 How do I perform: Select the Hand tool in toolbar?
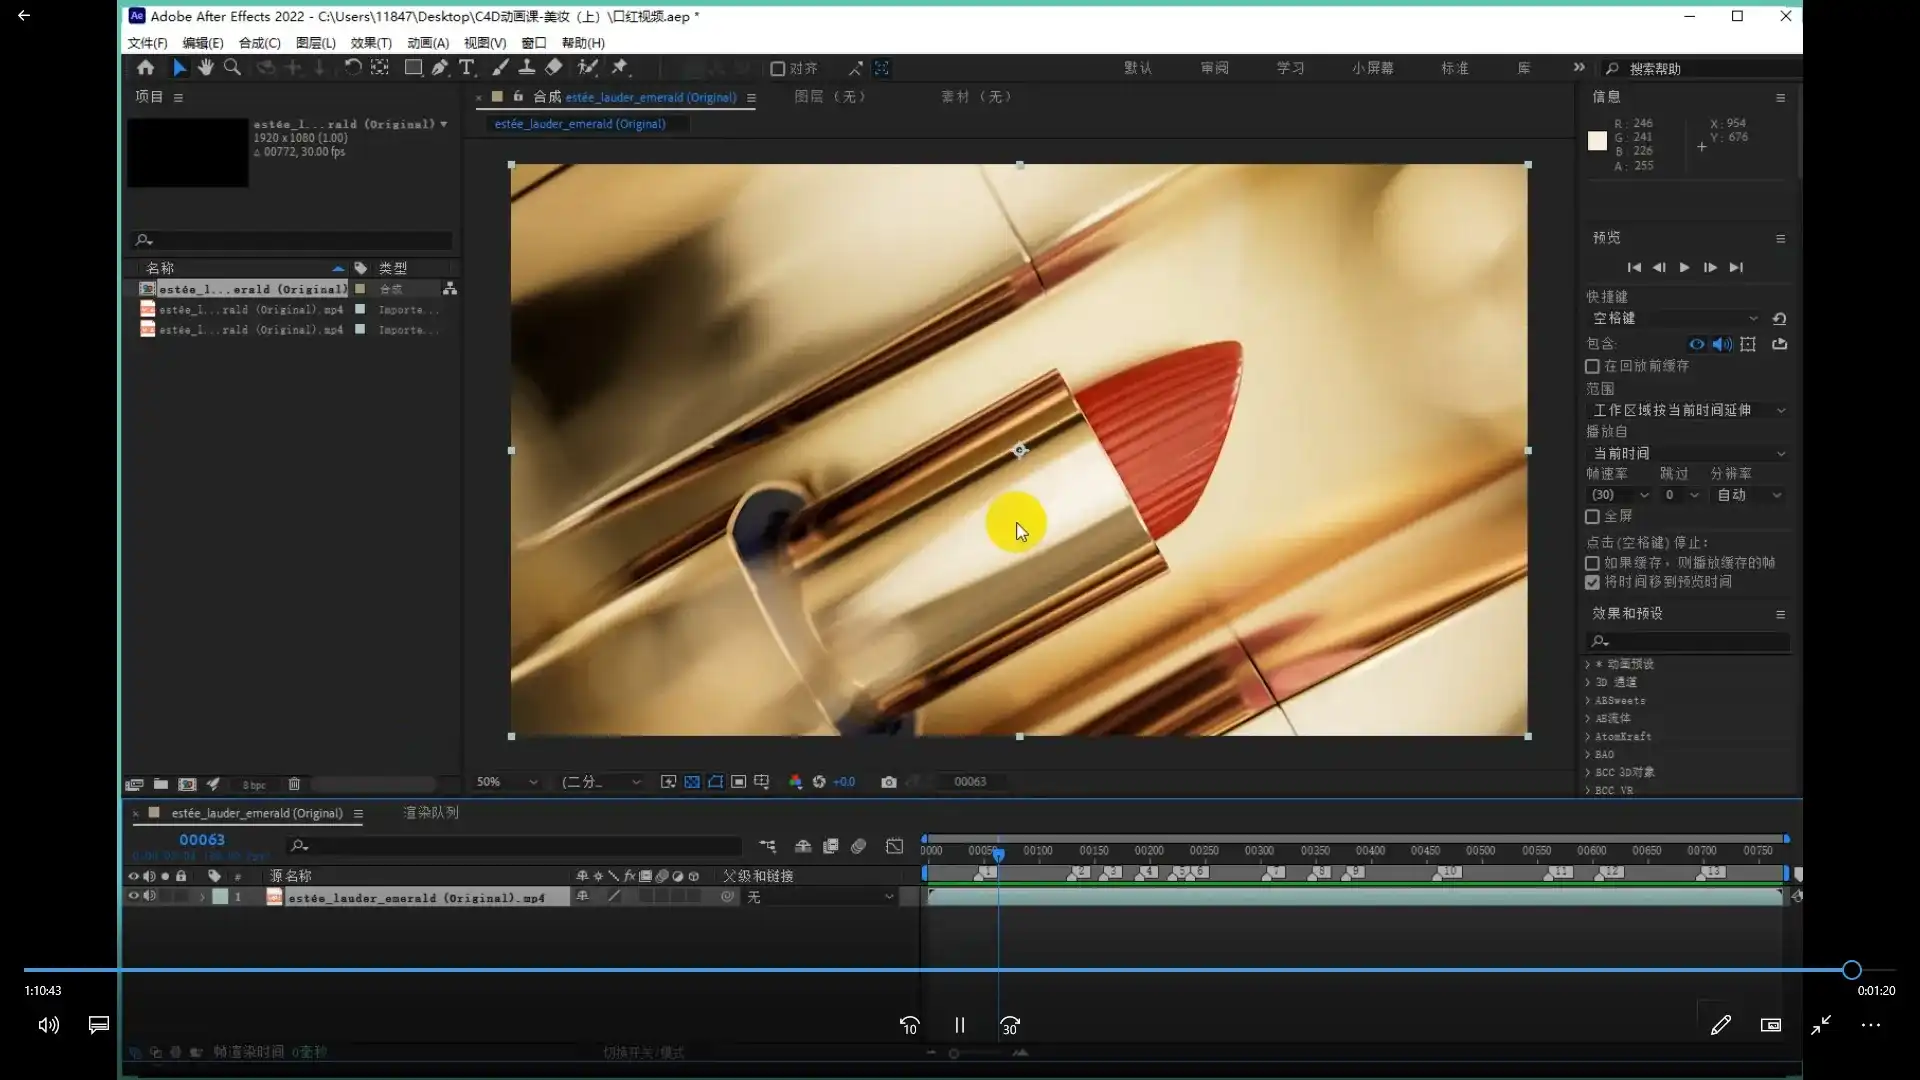[205, 67]
